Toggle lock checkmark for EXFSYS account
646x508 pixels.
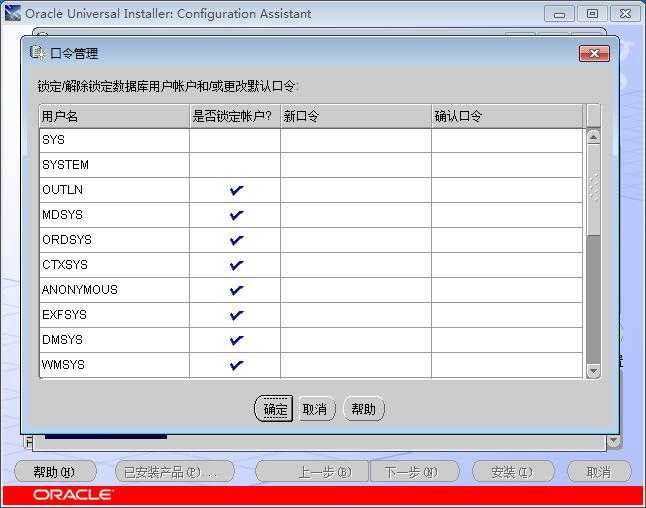(236, 315)
